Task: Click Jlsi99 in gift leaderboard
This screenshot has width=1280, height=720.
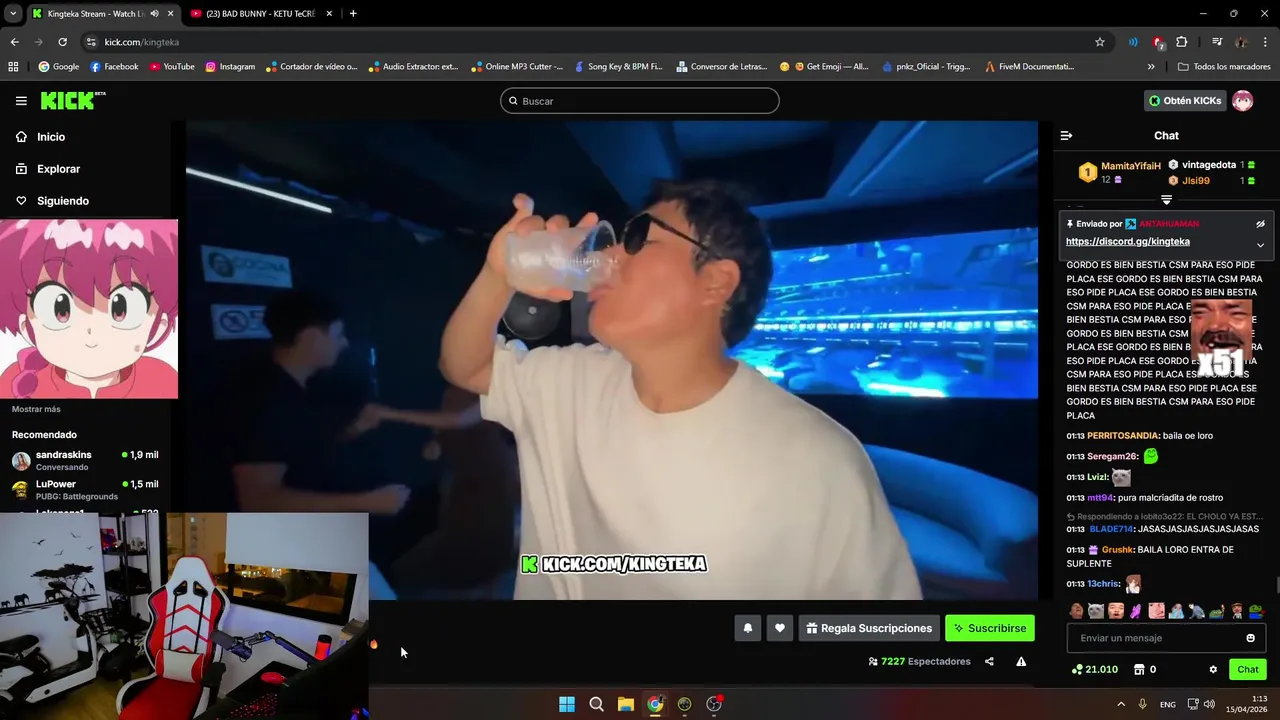Action: pos(1195,181)
